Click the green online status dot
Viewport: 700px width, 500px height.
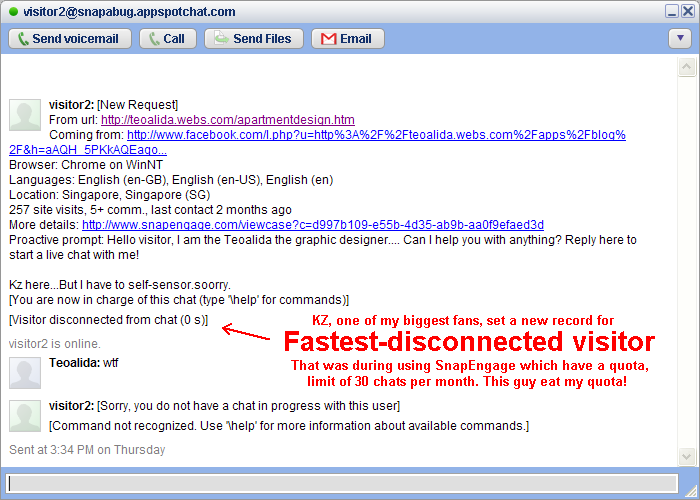tap(13, 12)
